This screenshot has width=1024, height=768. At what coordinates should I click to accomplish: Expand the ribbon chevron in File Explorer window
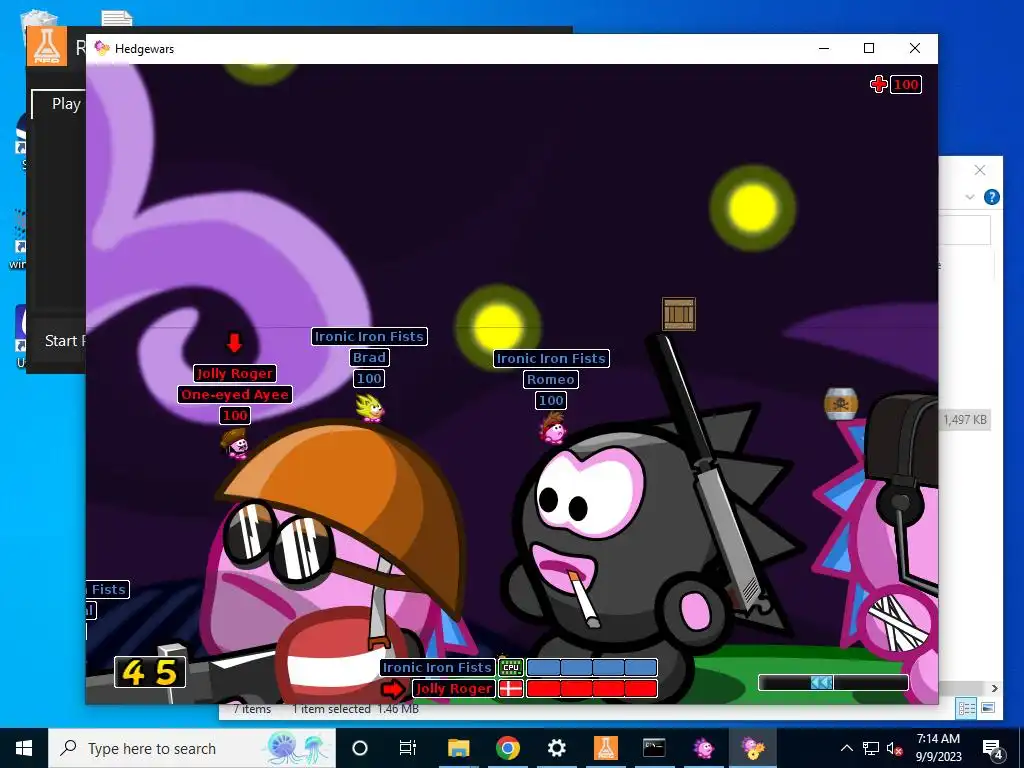[970, 197]
